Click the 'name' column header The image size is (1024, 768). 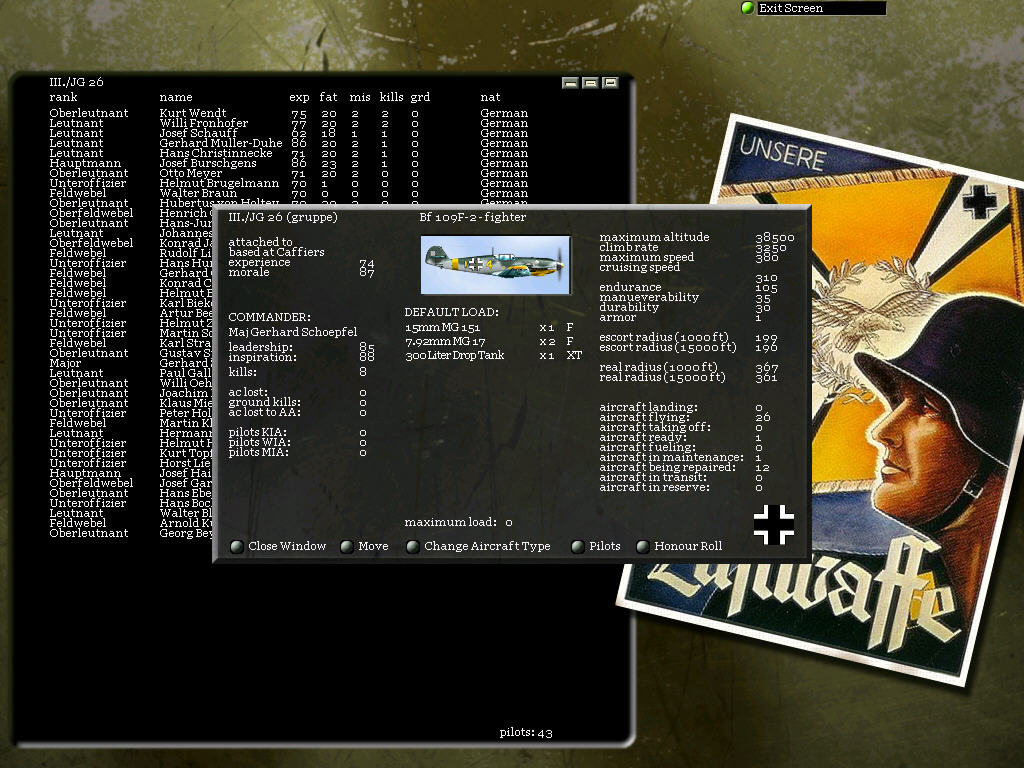[176, 97]
